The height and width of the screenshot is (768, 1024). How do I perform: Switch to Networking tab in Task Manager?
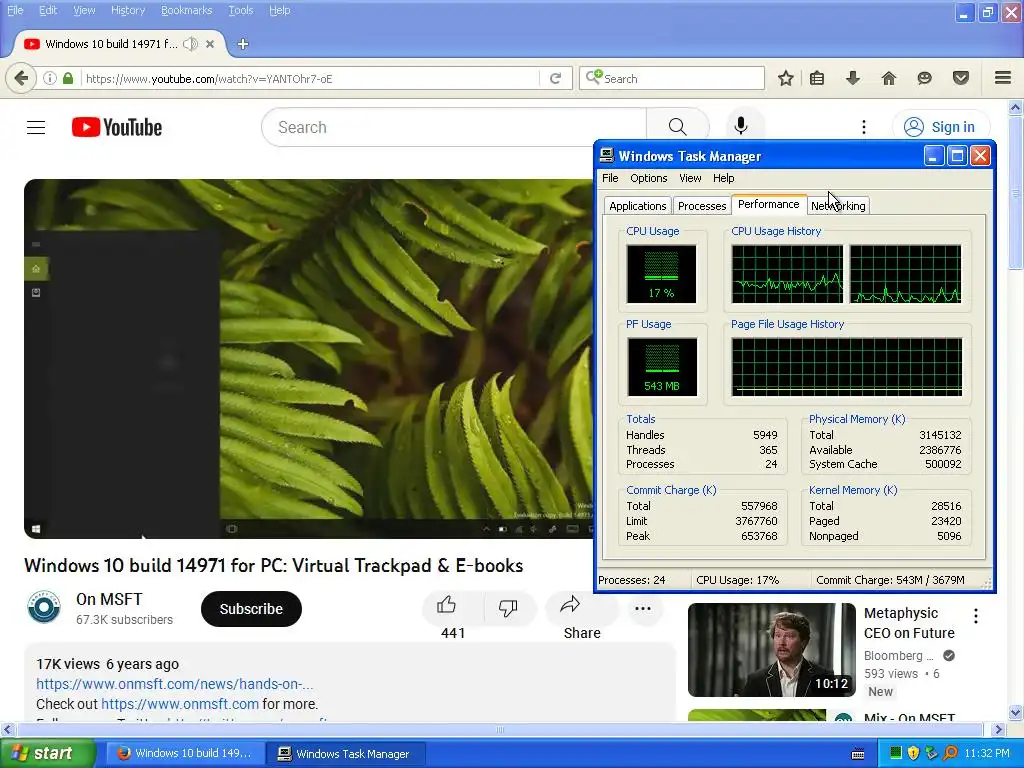(x=839, y=206)
